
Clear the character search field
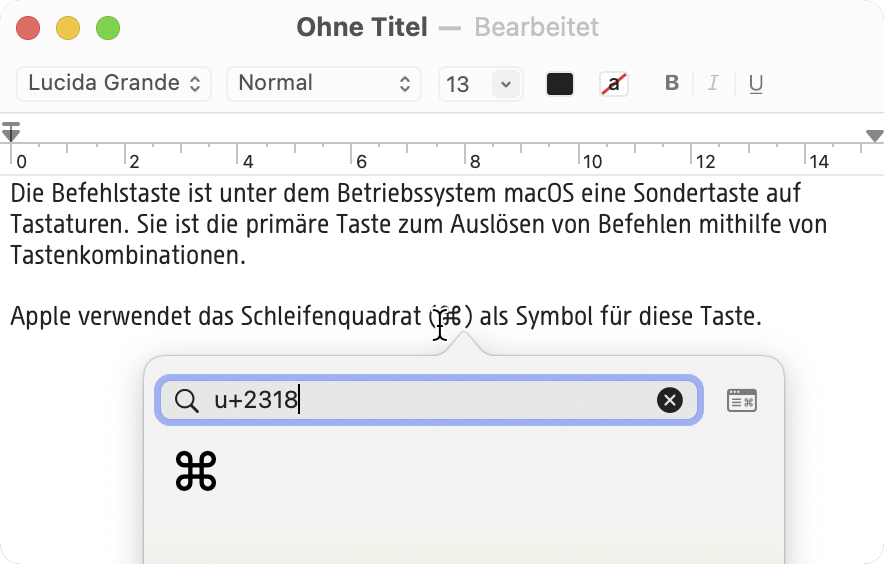click(669, 401)
